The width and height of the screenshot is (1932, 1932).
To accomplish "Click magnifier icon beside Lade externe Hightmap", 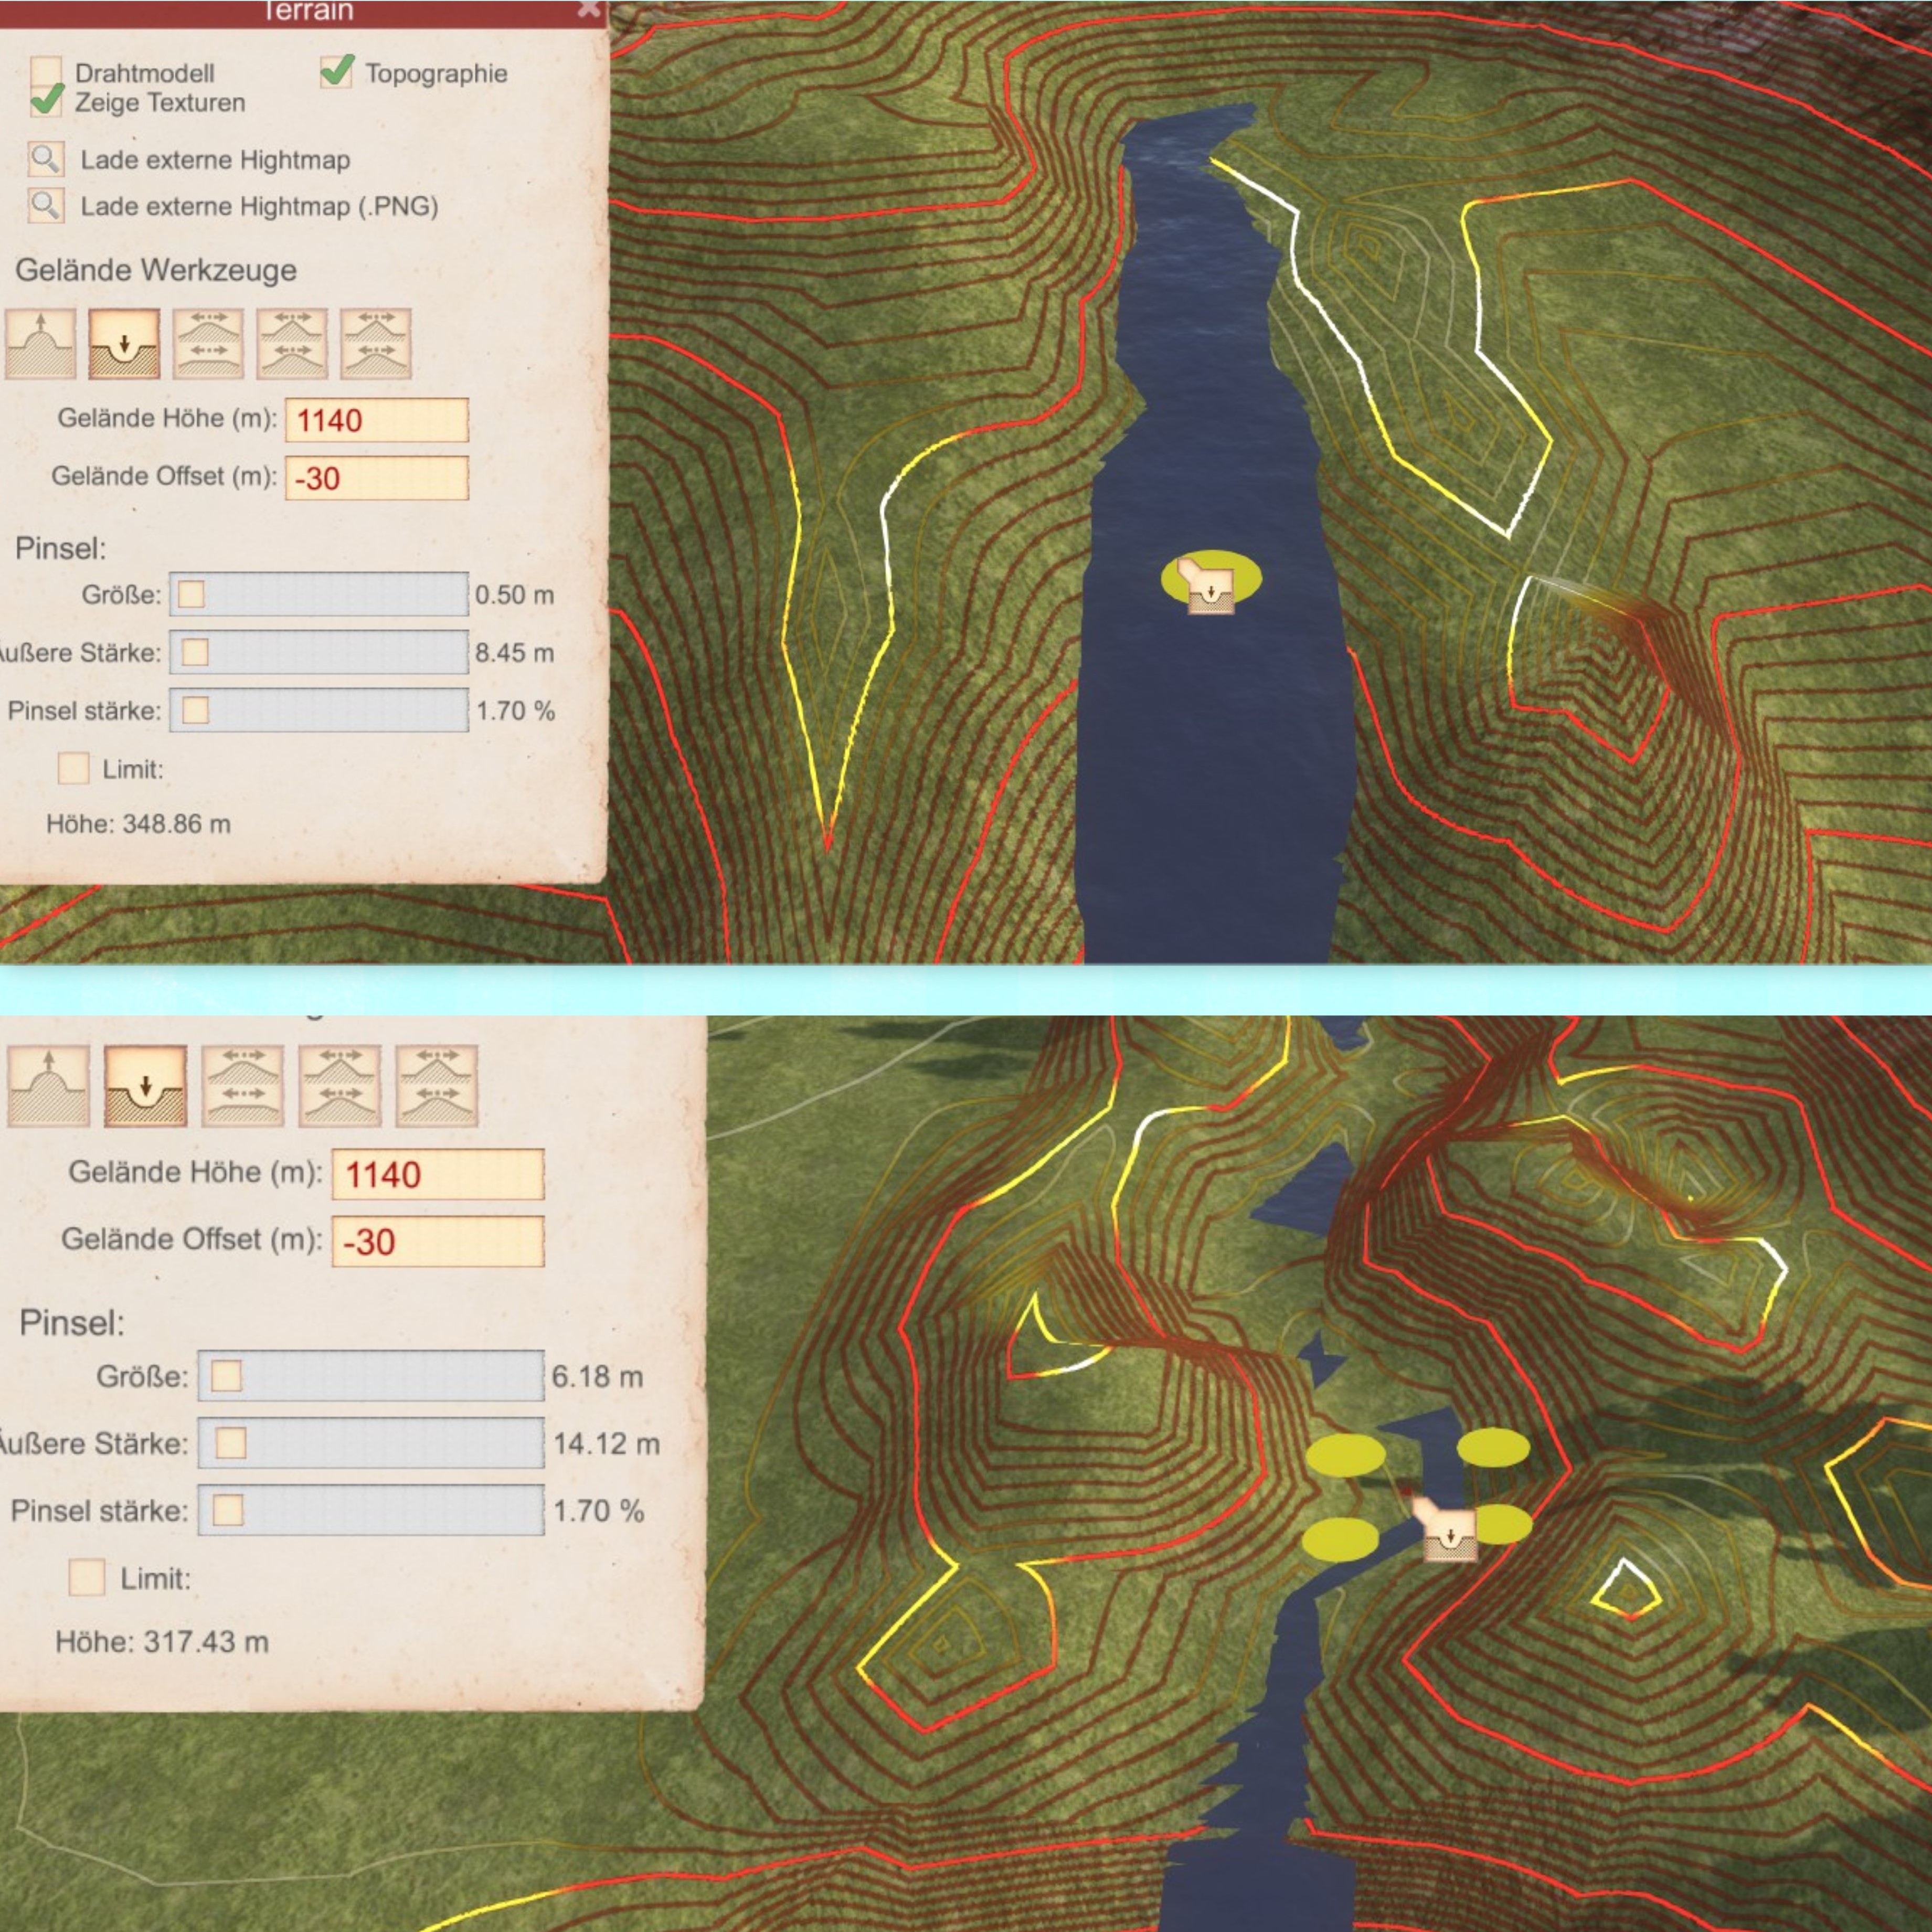I will (x=46, y=159).
